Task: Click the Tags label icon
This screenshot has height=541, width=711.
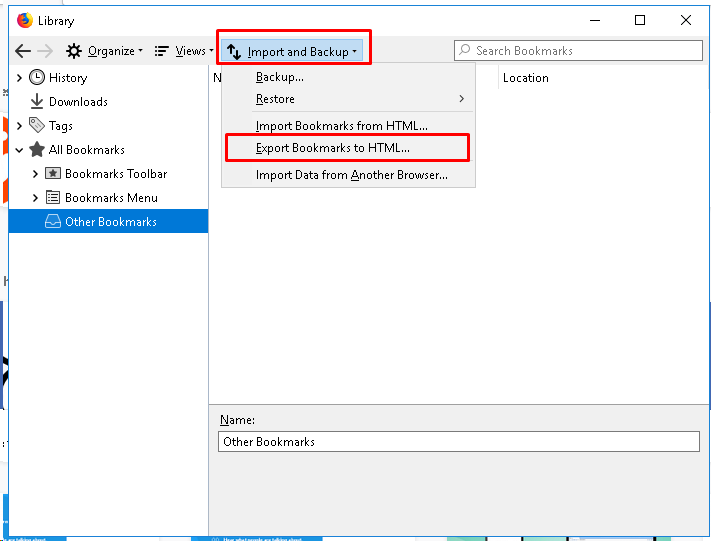Action: pos(37,125)
